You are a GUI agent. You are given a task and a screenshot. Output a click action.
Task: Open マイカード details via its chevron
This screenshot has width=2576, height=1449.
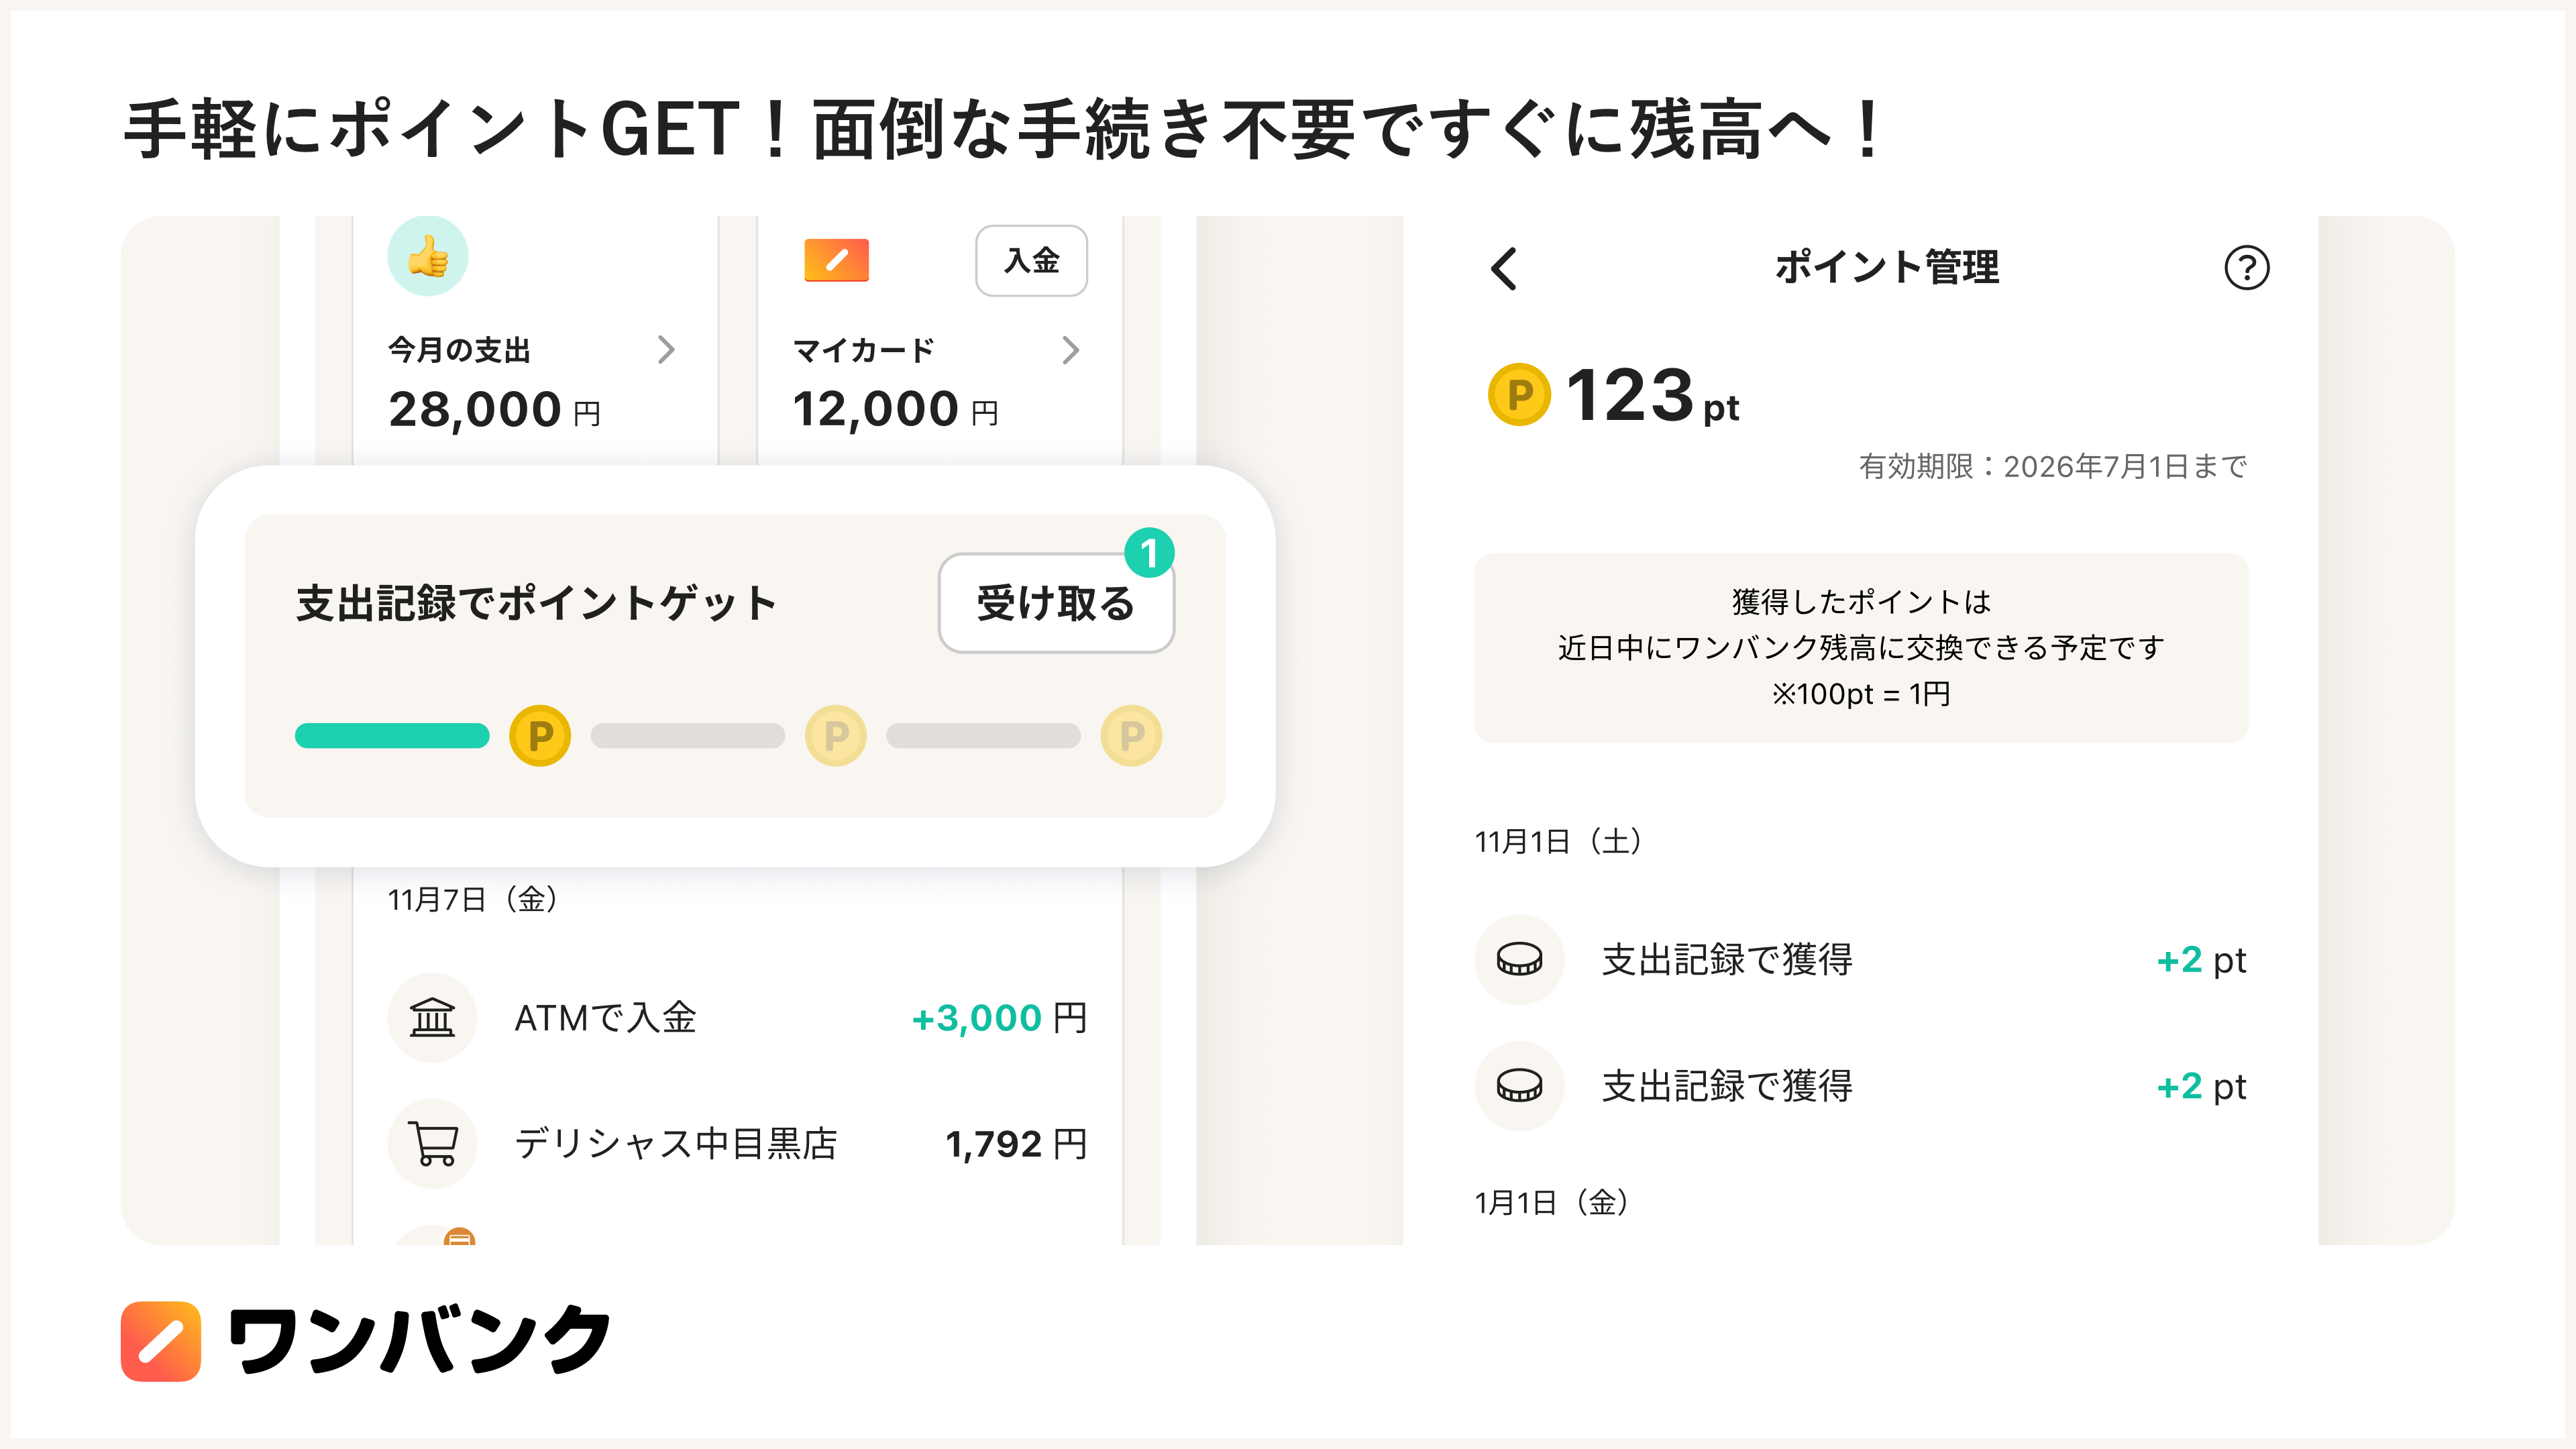click(1070, 350)
